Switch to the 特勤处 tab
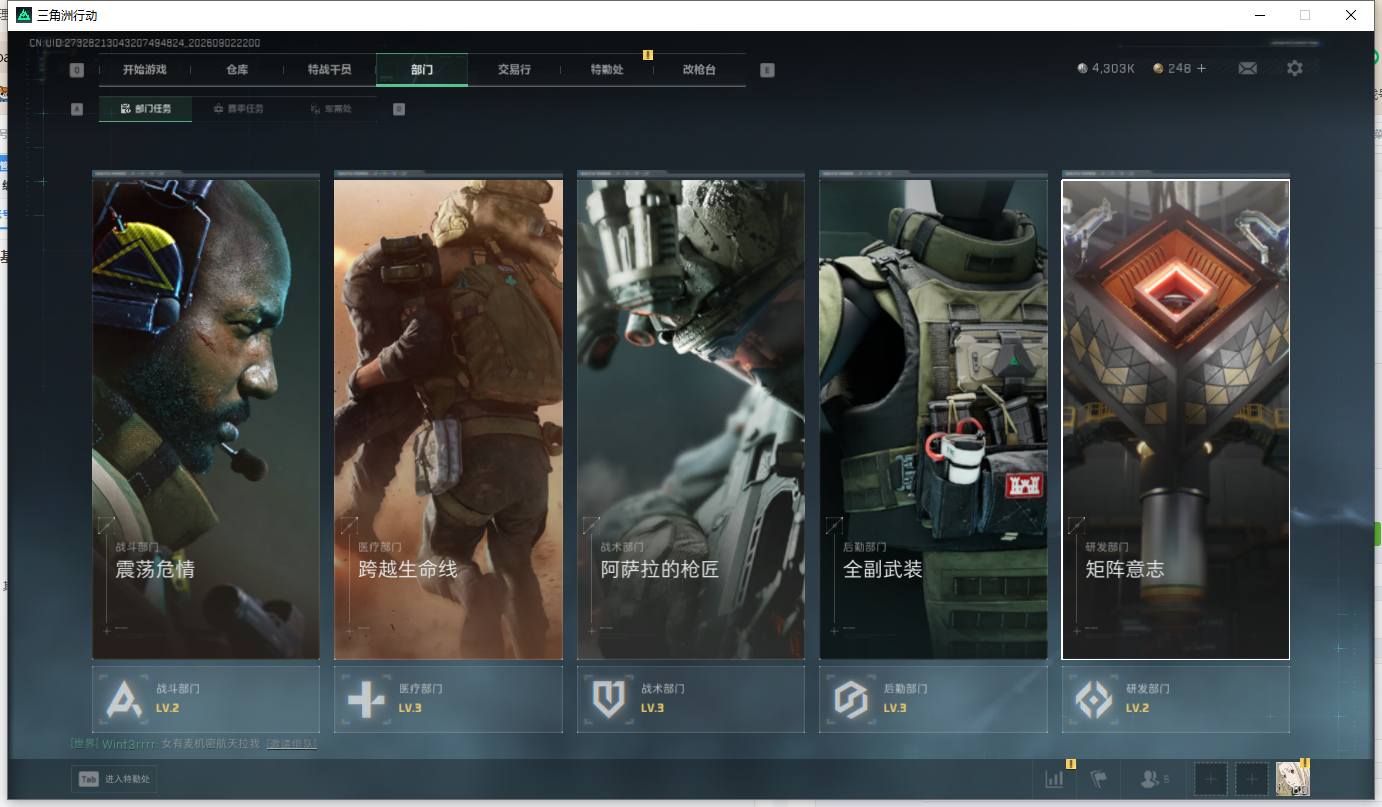Image resolution: width=1382 pixels, height=807 pixels. click(x=607, y=70)
